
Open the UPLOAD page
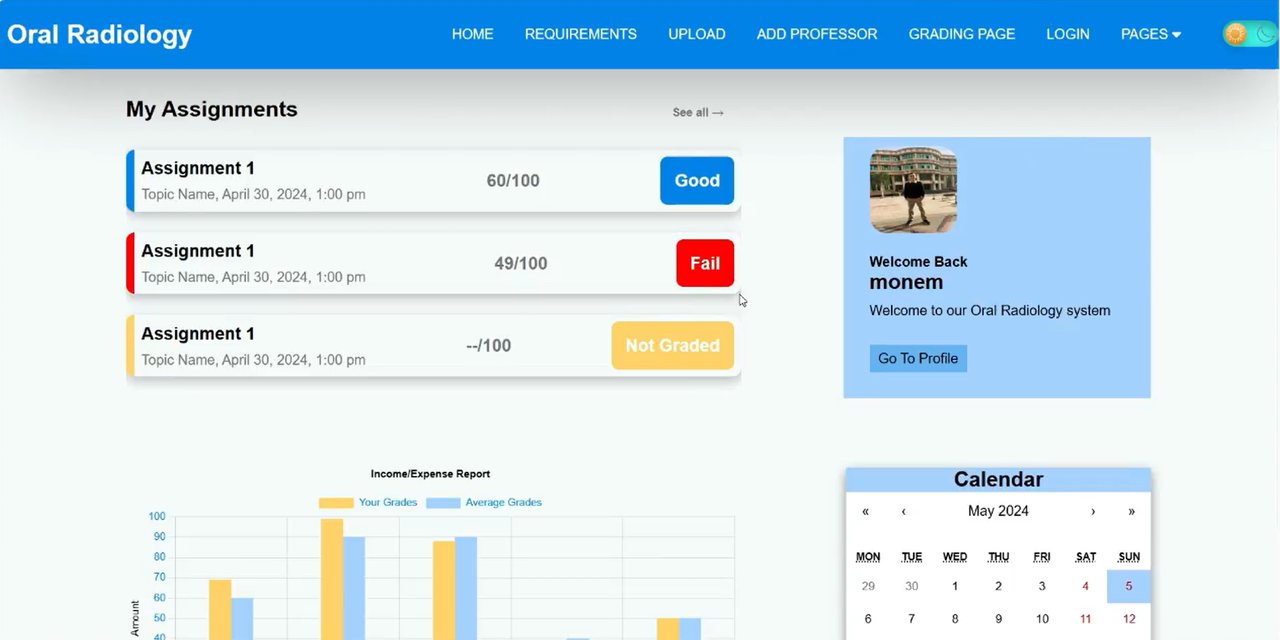697,34
